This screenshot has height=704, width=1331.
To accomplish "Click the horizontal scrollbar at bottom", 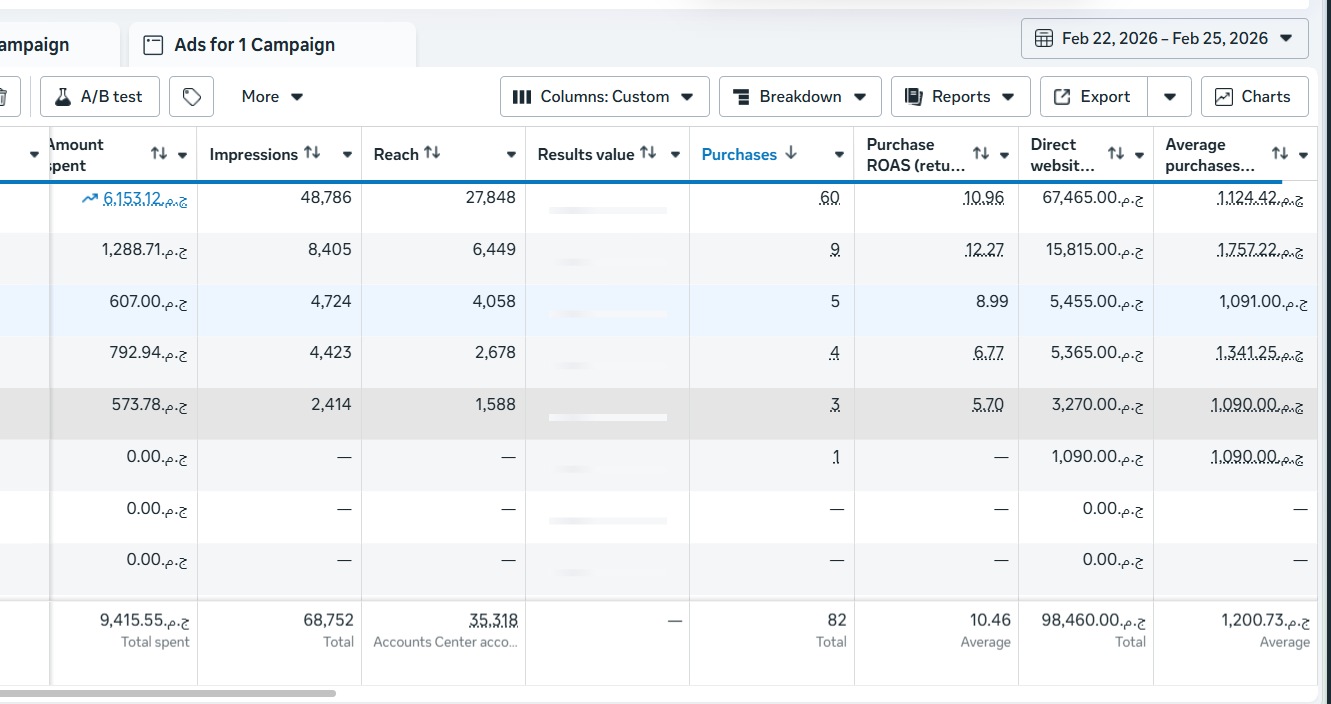I will click(168, 693).
